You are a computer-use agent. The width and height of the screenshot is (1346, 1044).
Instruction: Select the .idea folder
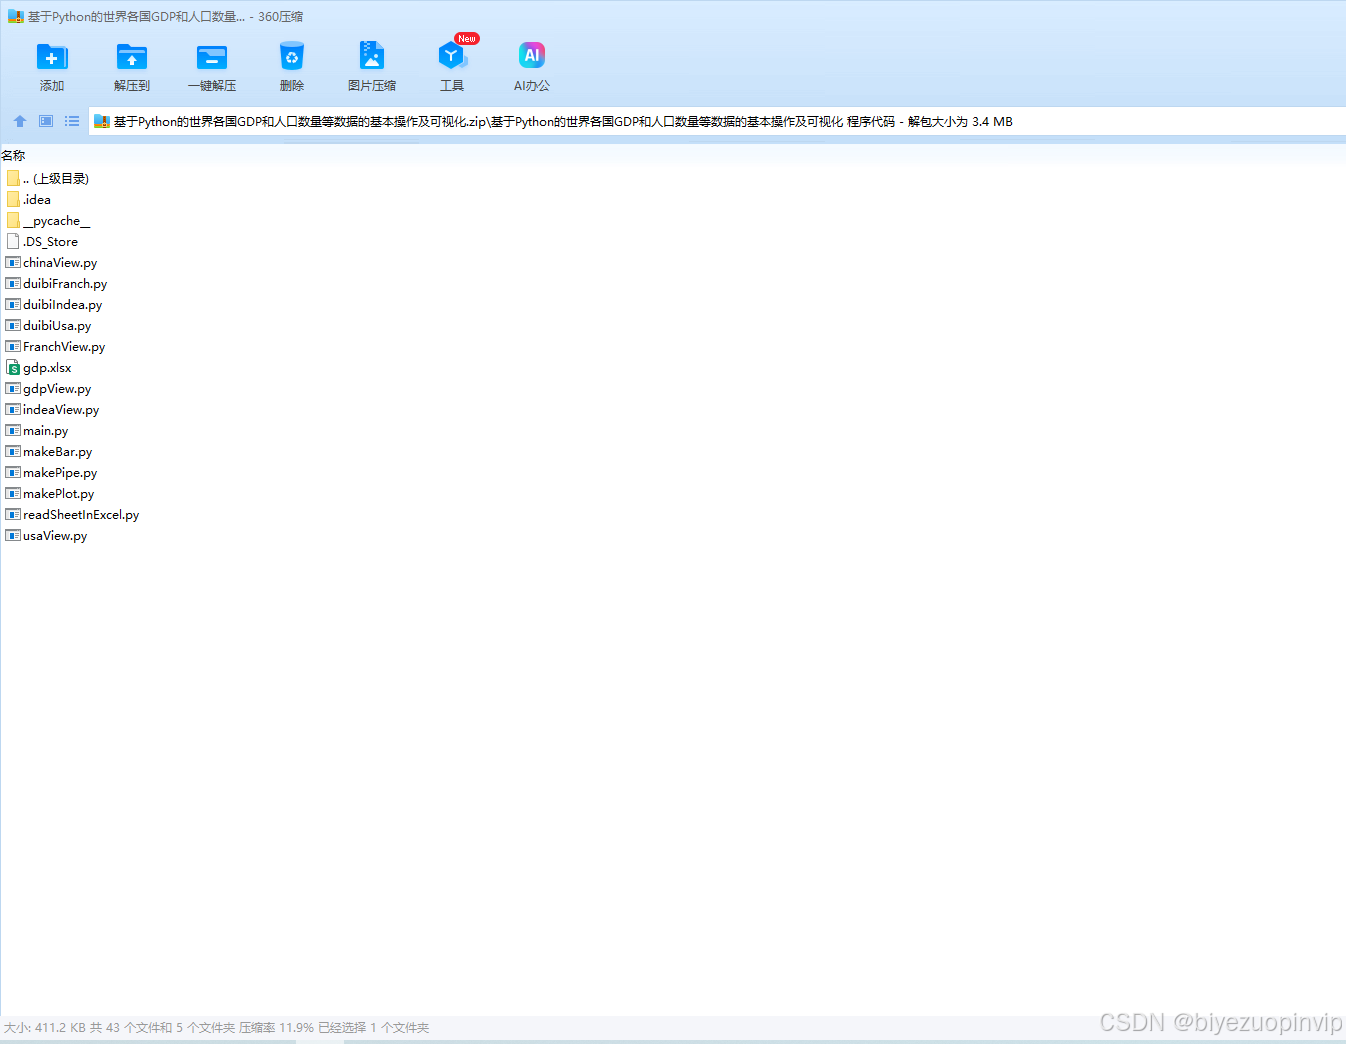click(29, 199)
